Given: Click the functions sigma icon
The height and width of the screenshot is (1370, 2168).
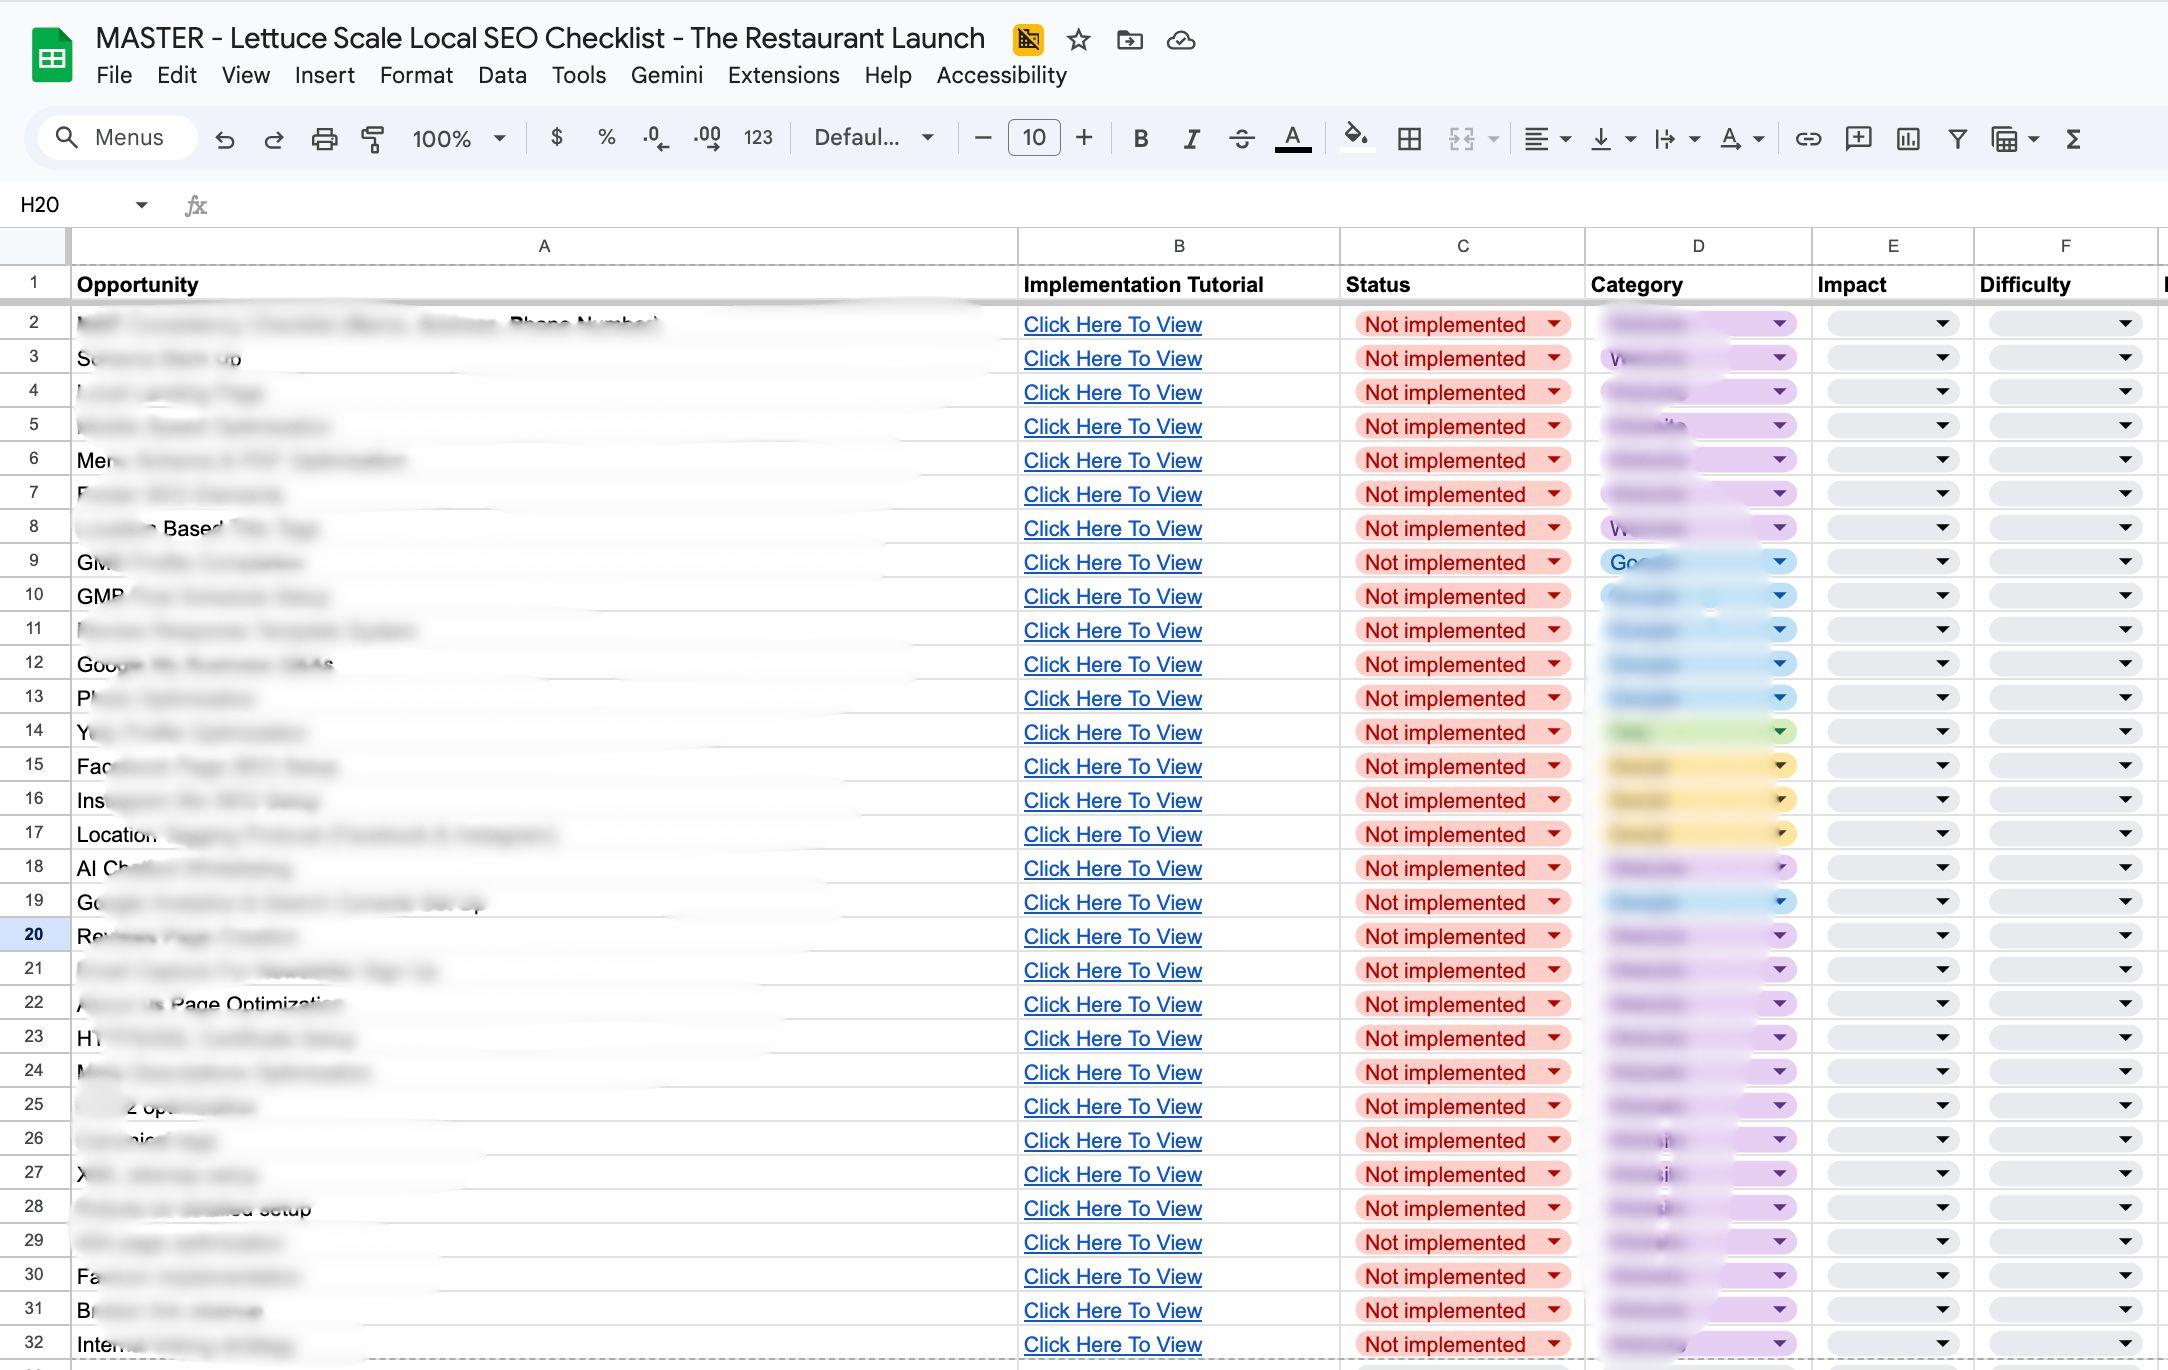Looking at the screenshot, I should coord(2073,139).
